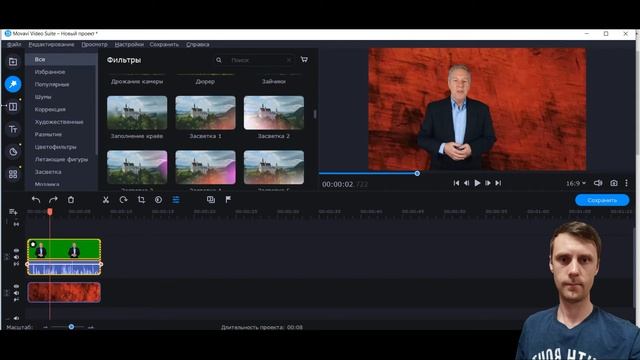Screen dimensions: 640x360
Task: Split clip with the scissors icon
Action: 106,200
